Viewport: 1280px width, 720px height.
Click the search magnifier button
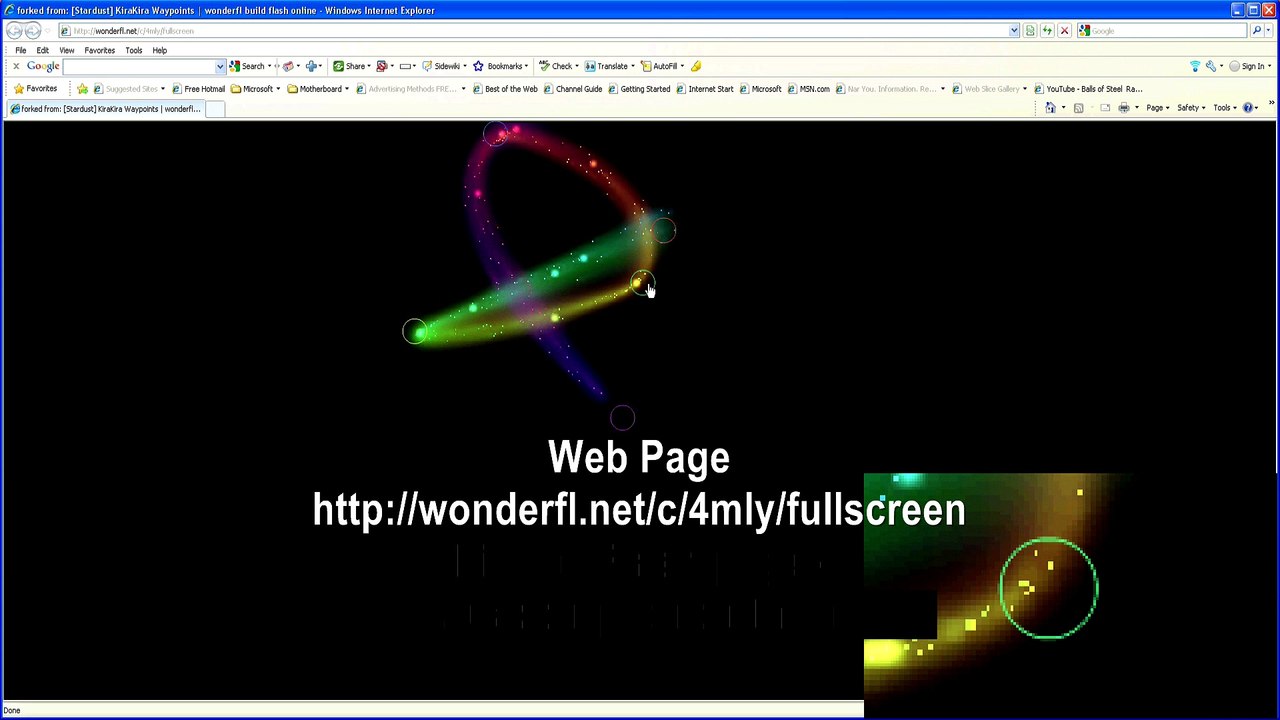click(1257, 31)
